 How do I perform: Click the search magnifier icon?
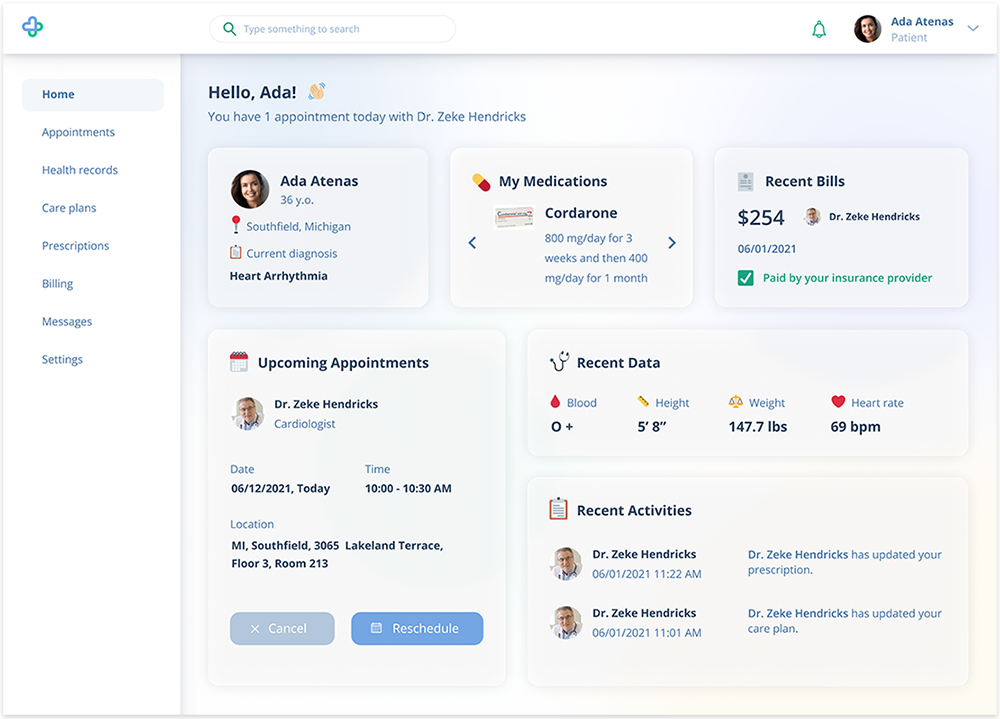[229, 29]
